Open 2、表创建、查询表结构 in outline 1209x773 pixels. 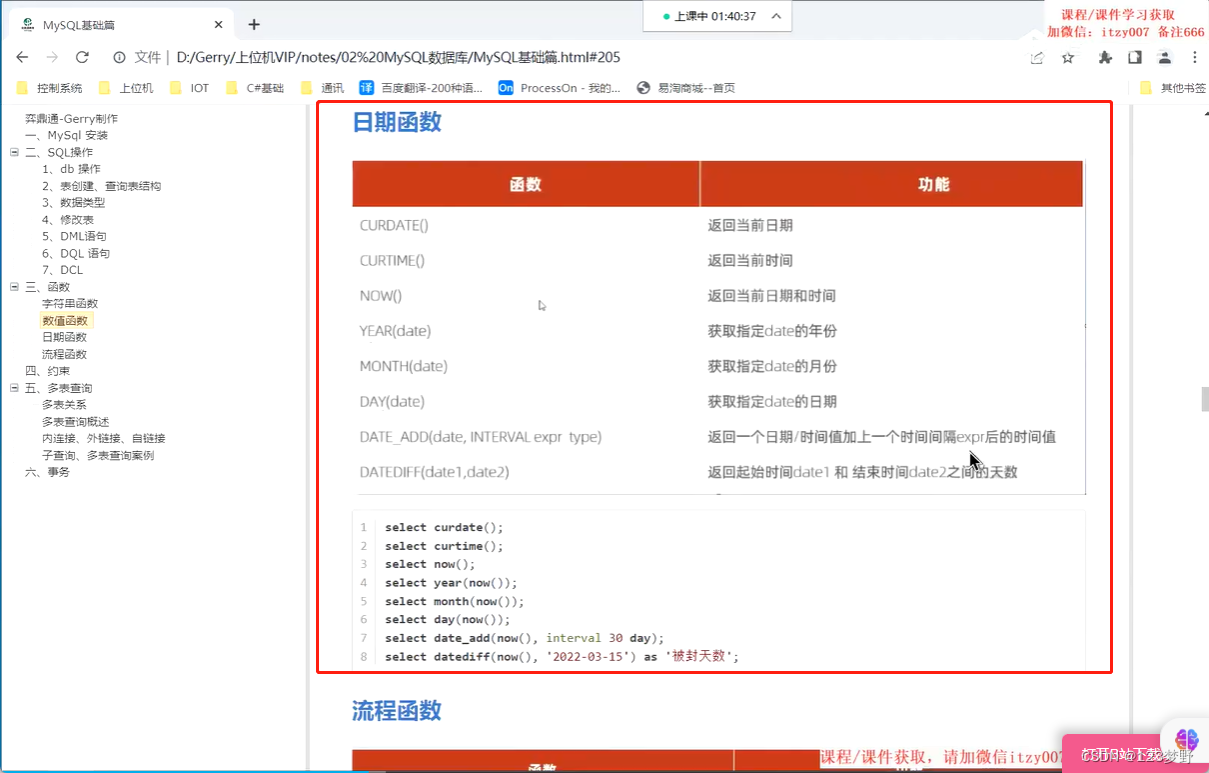point(101,186)
